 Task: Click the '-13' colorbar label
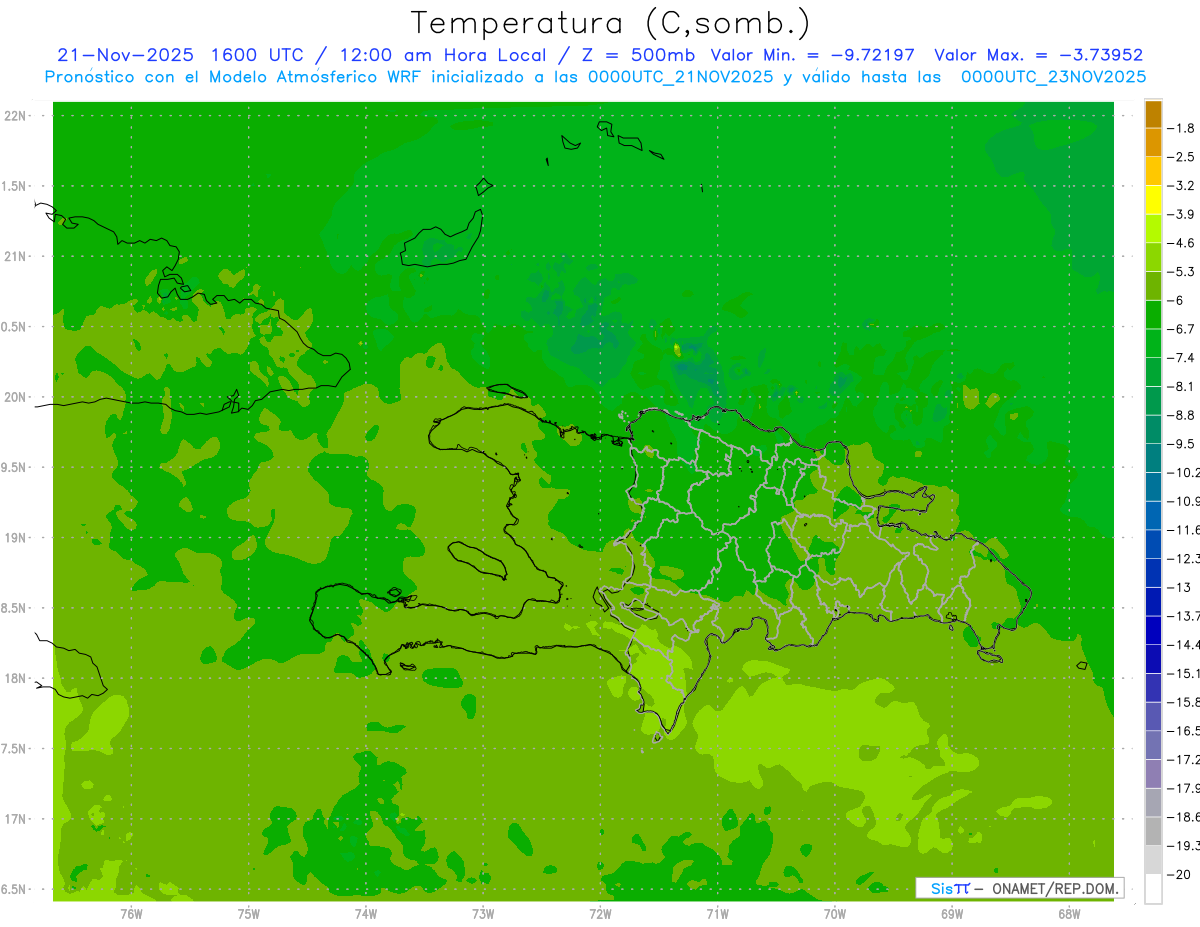(x=1178, y=587)
